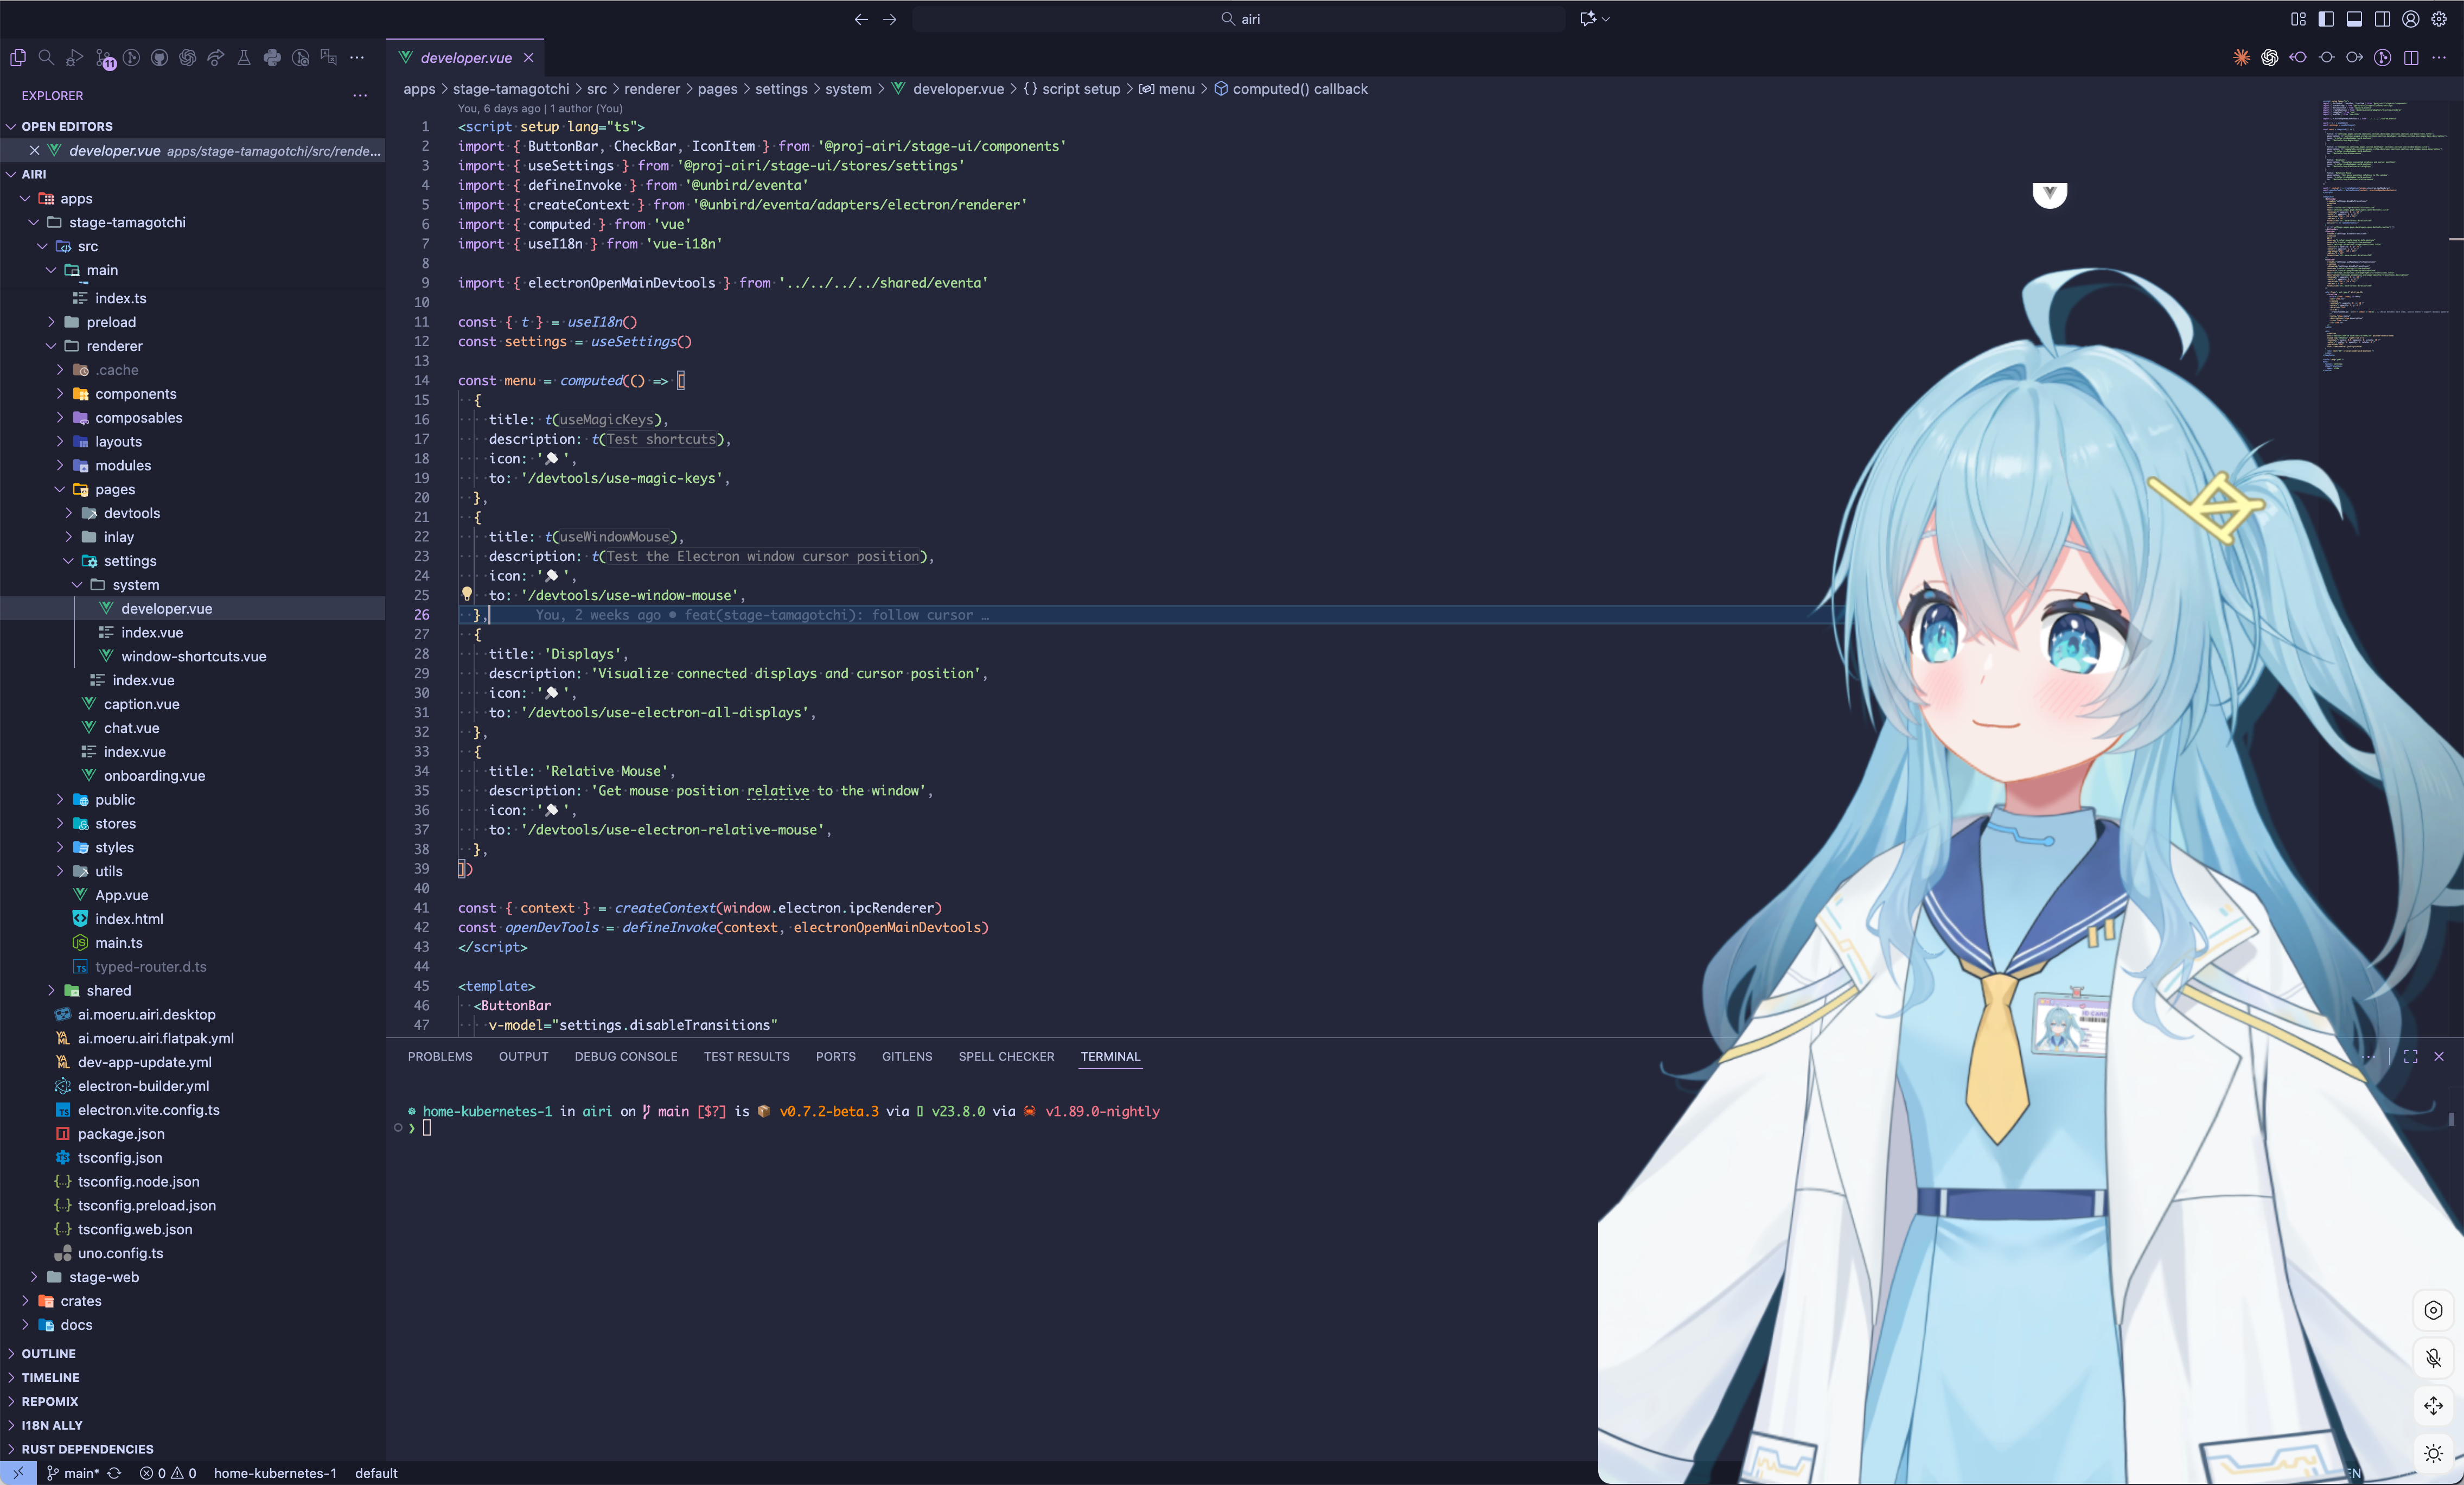Switch to the Spell Checker tab

(x=1006, y=1057)
